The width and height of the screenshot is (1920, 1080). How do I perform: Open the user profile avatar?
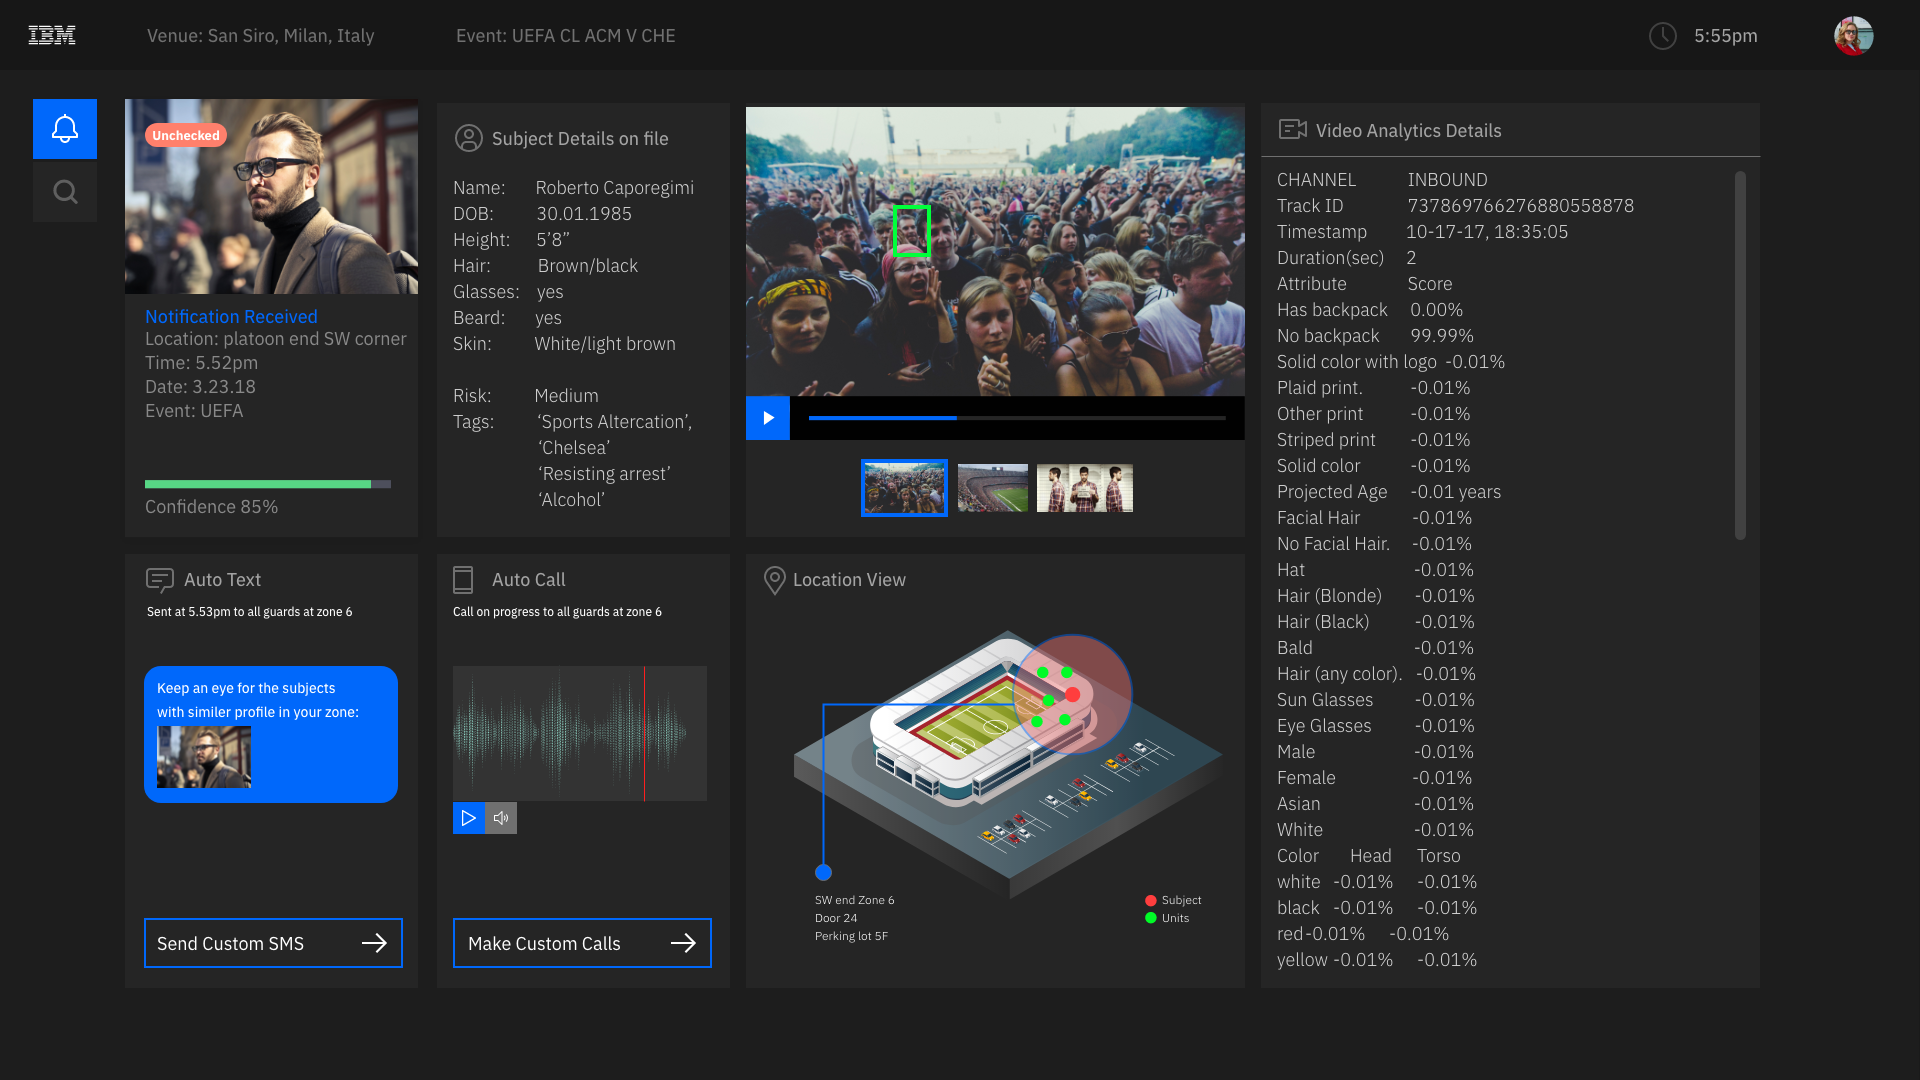click(1853, 36)
